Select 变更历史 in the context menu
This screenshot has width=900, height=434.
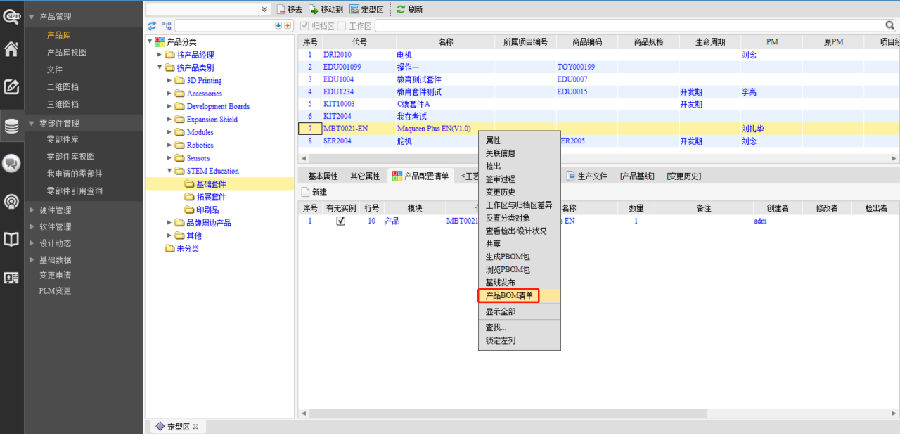[500, 191]
